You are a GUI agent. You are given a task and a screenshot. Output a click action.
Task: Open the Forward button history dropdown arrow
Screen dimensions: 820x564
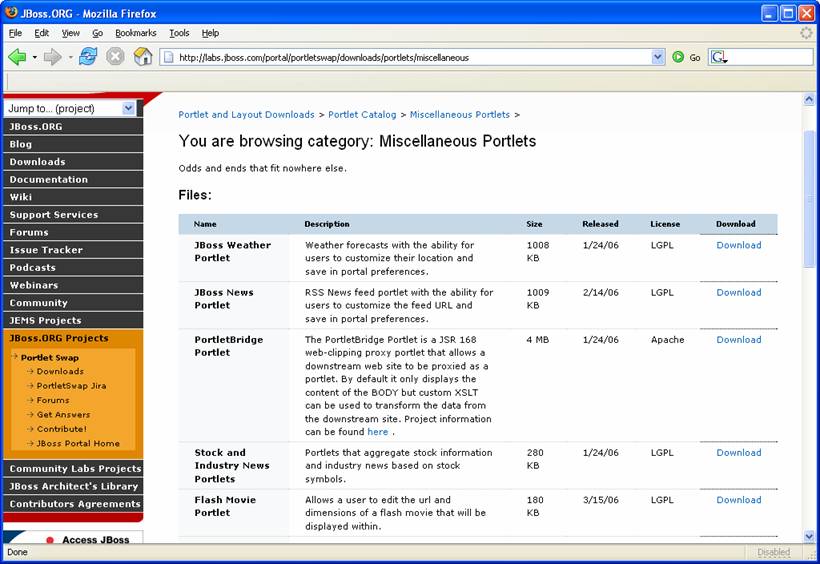pos(70,57)
